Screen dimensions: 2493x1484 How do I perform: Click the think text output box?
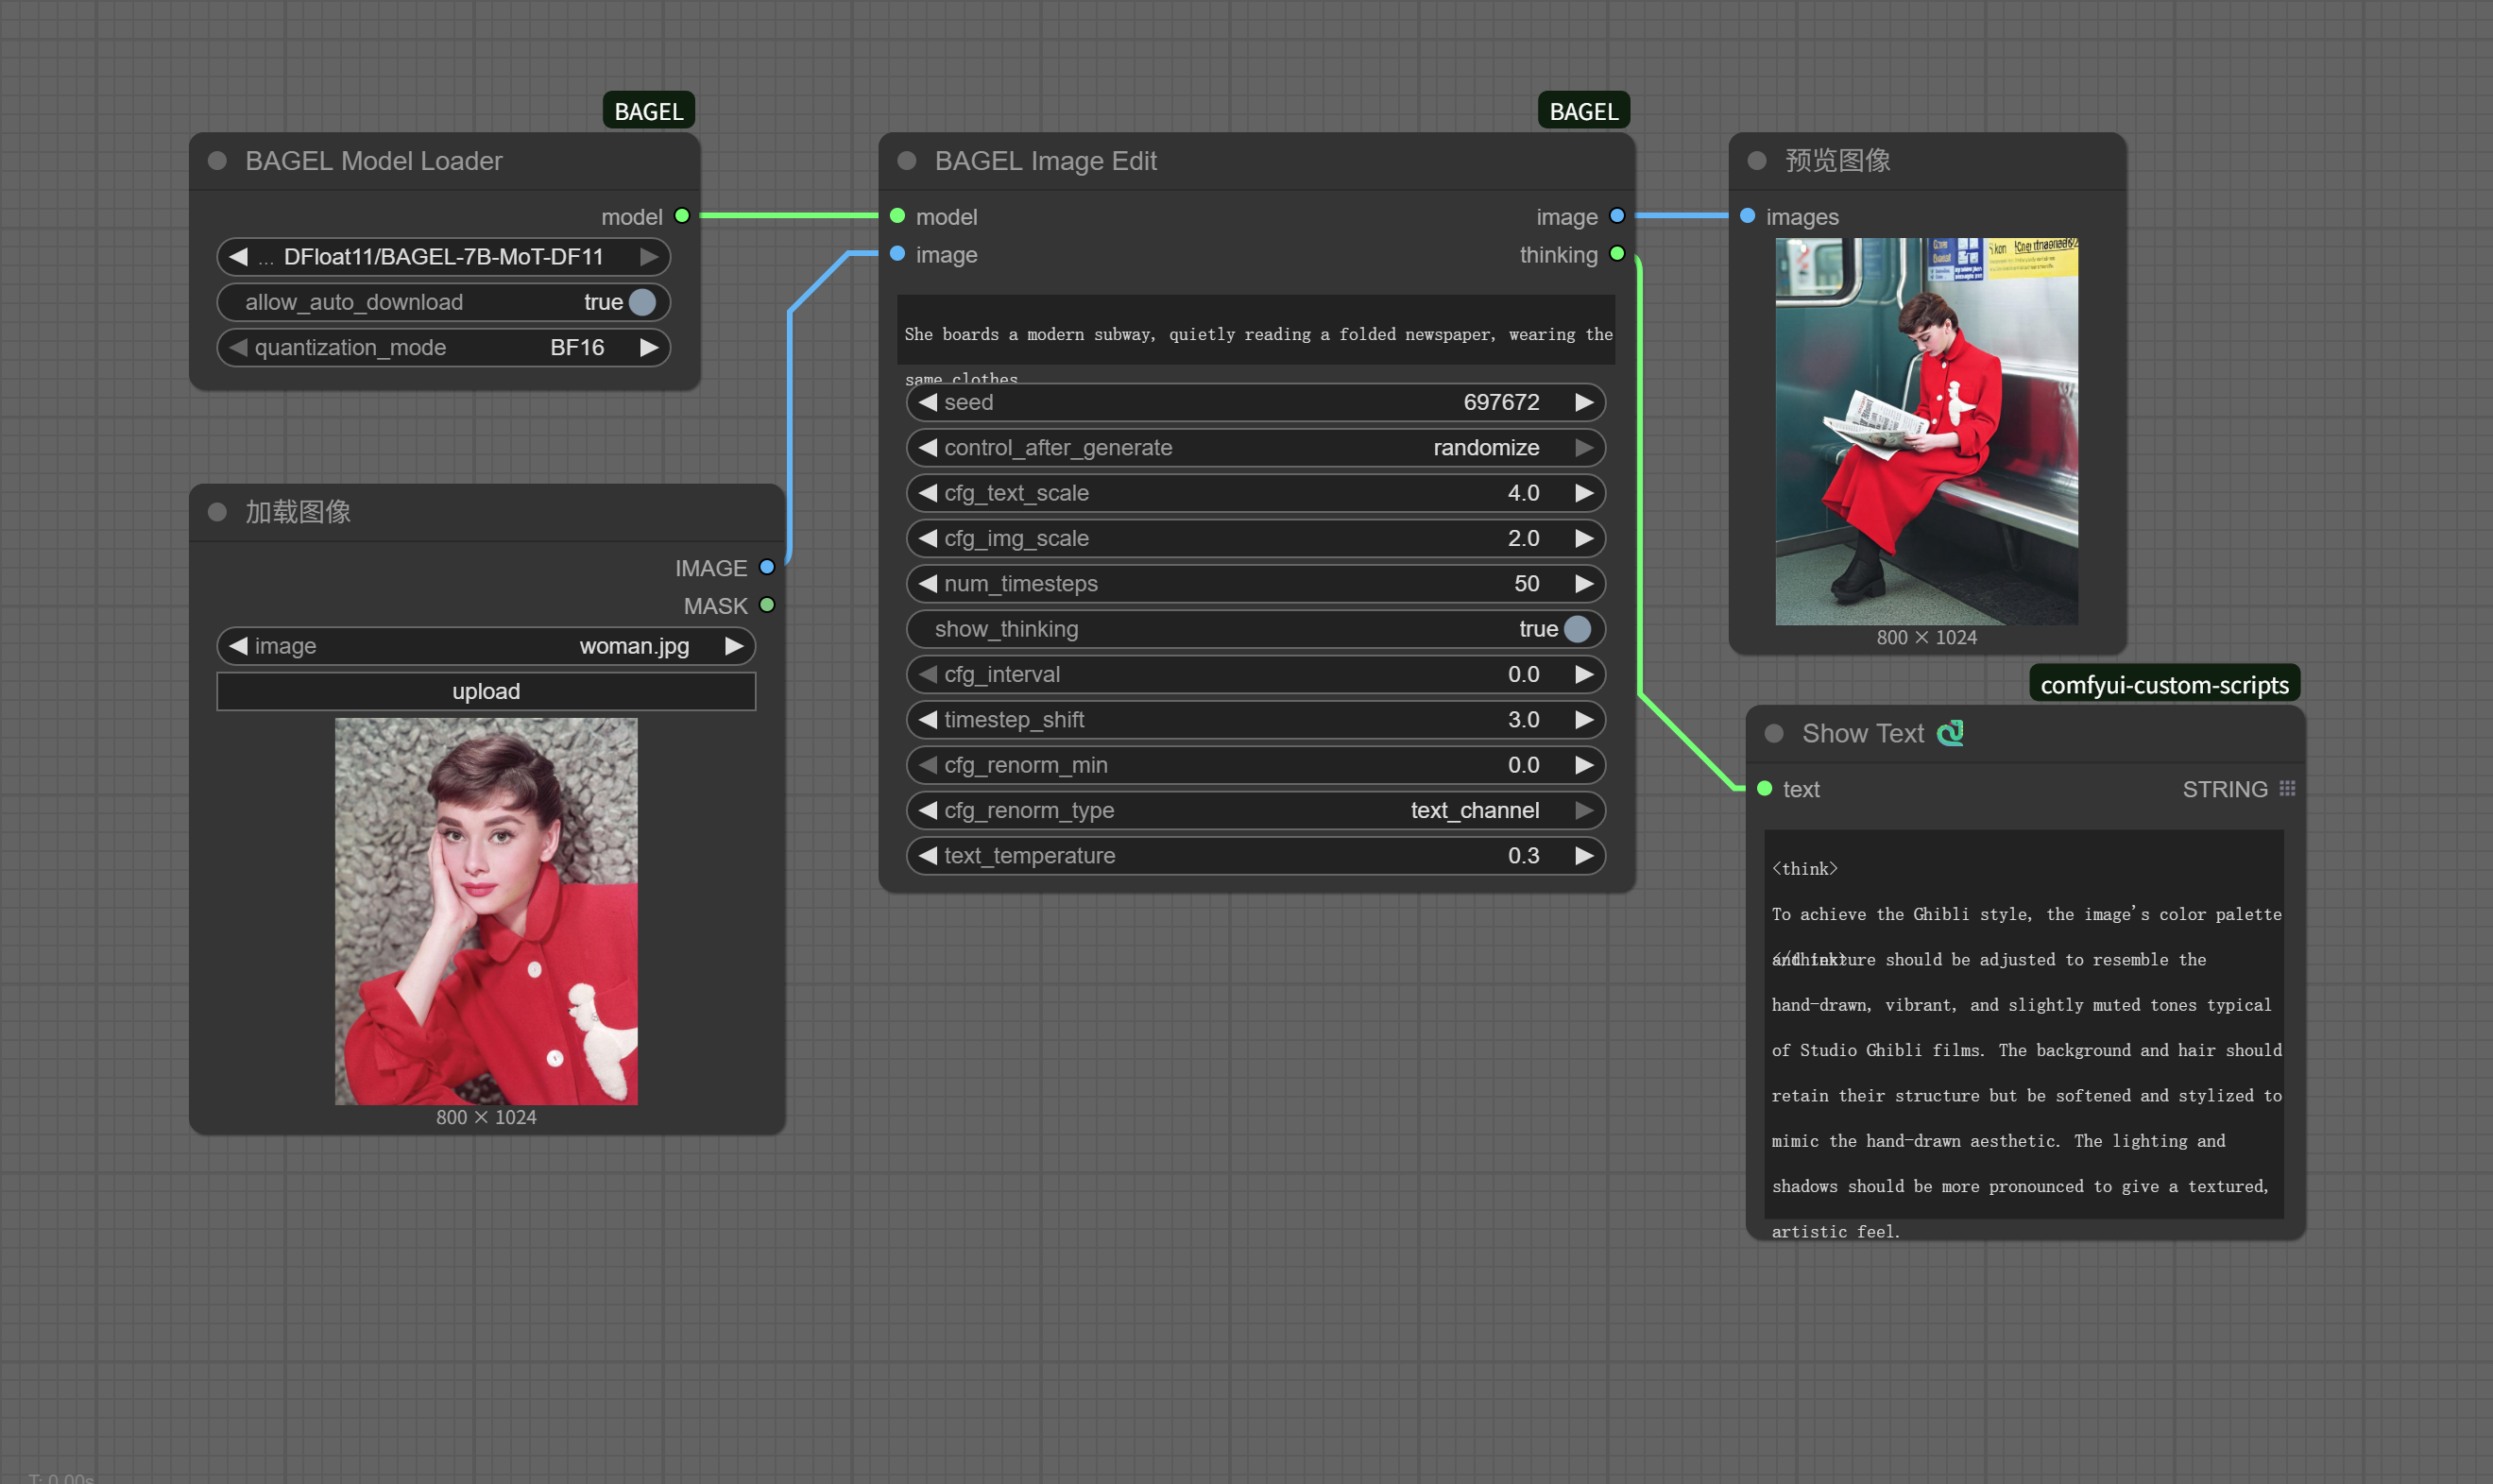pos(2024,1024)
